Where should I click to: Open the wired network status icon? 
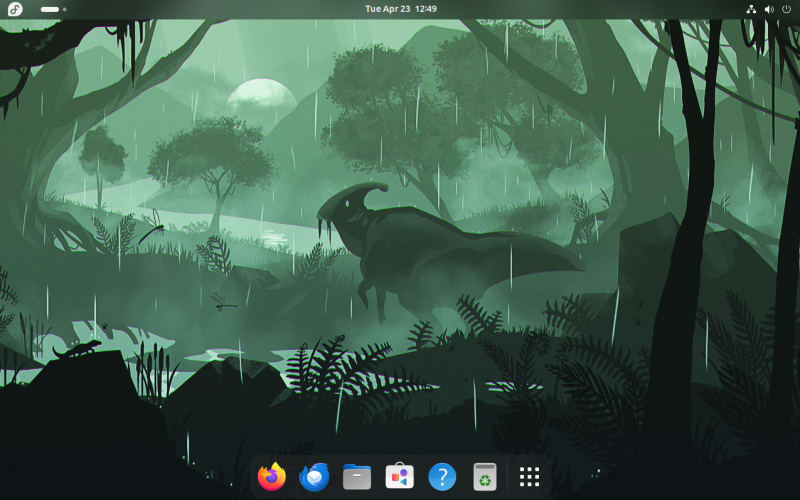click(751, 9)
